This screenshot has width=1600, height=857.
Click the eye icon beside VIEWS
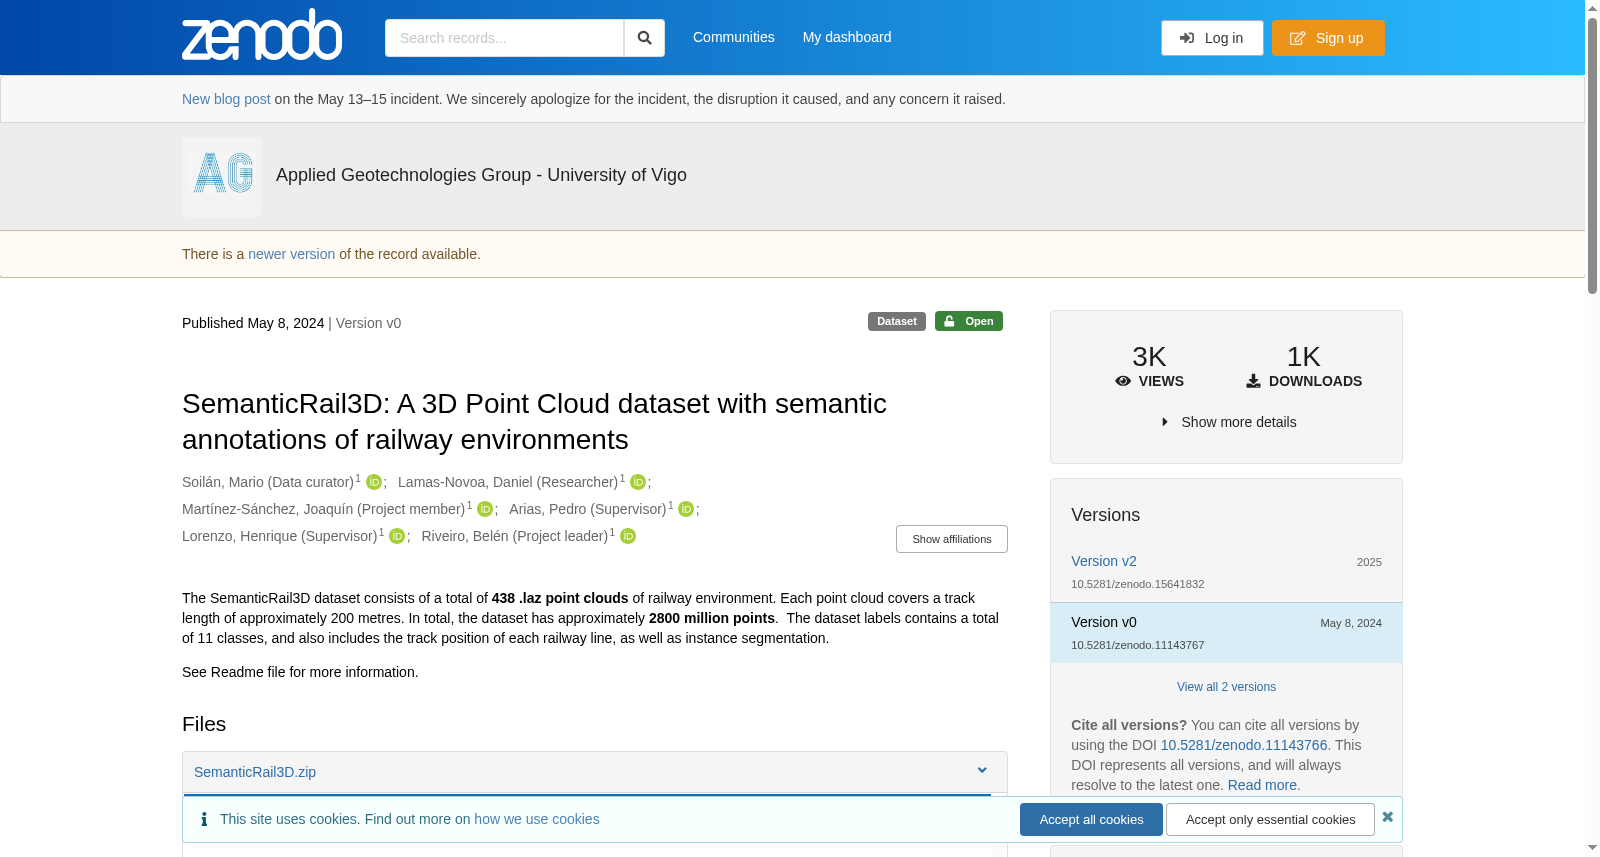[x=1123, y=381]
